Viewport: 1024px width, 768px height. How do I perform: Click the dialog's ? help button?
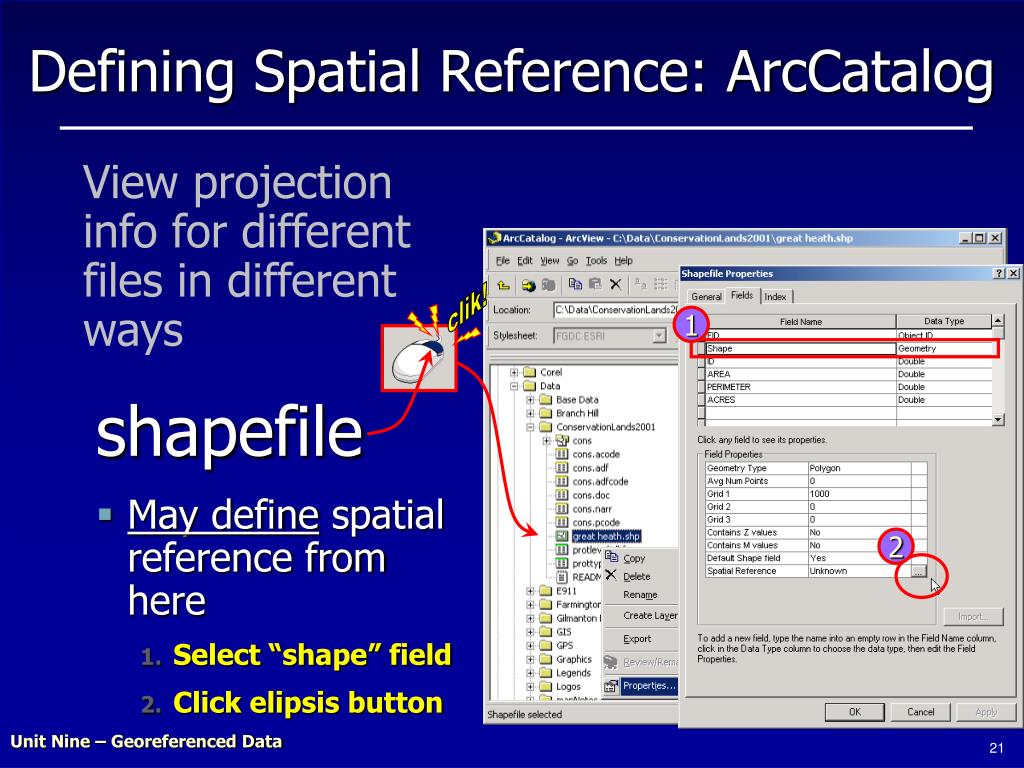click(999, 274)
